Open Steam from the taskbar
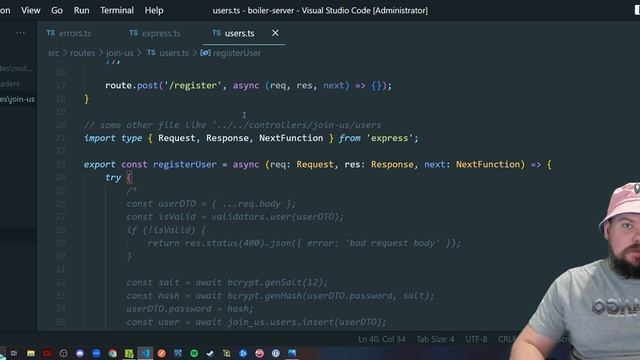The width and height of the screenshot is (640, 360). click(x=210, y=353)
